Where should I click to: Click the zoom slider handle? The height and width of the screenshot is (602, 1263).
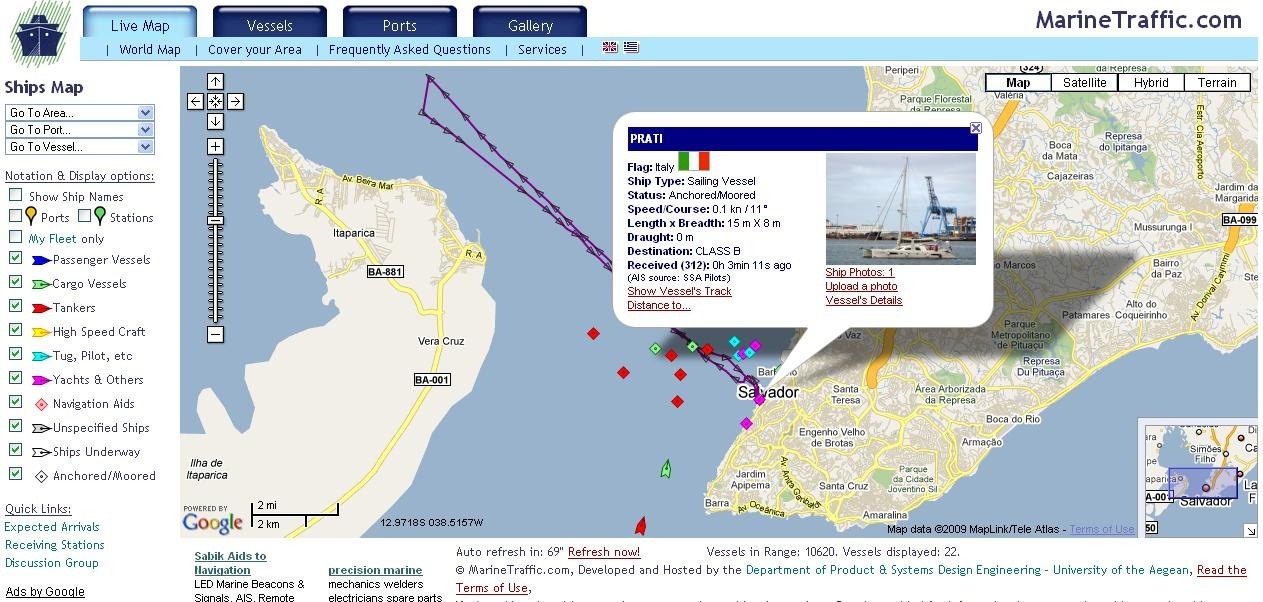[x=215, y=220]
